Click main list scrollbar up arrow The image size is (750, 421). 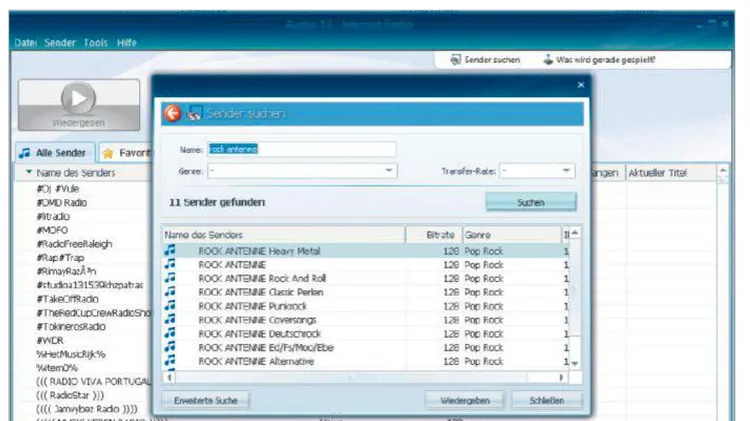(723, 171)
